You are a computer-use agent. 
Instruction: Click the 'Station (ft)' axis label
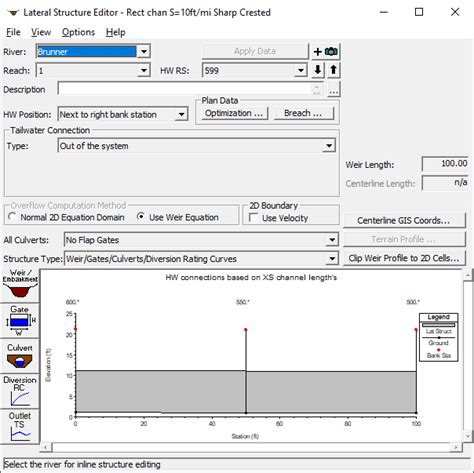tap(245, 436)
